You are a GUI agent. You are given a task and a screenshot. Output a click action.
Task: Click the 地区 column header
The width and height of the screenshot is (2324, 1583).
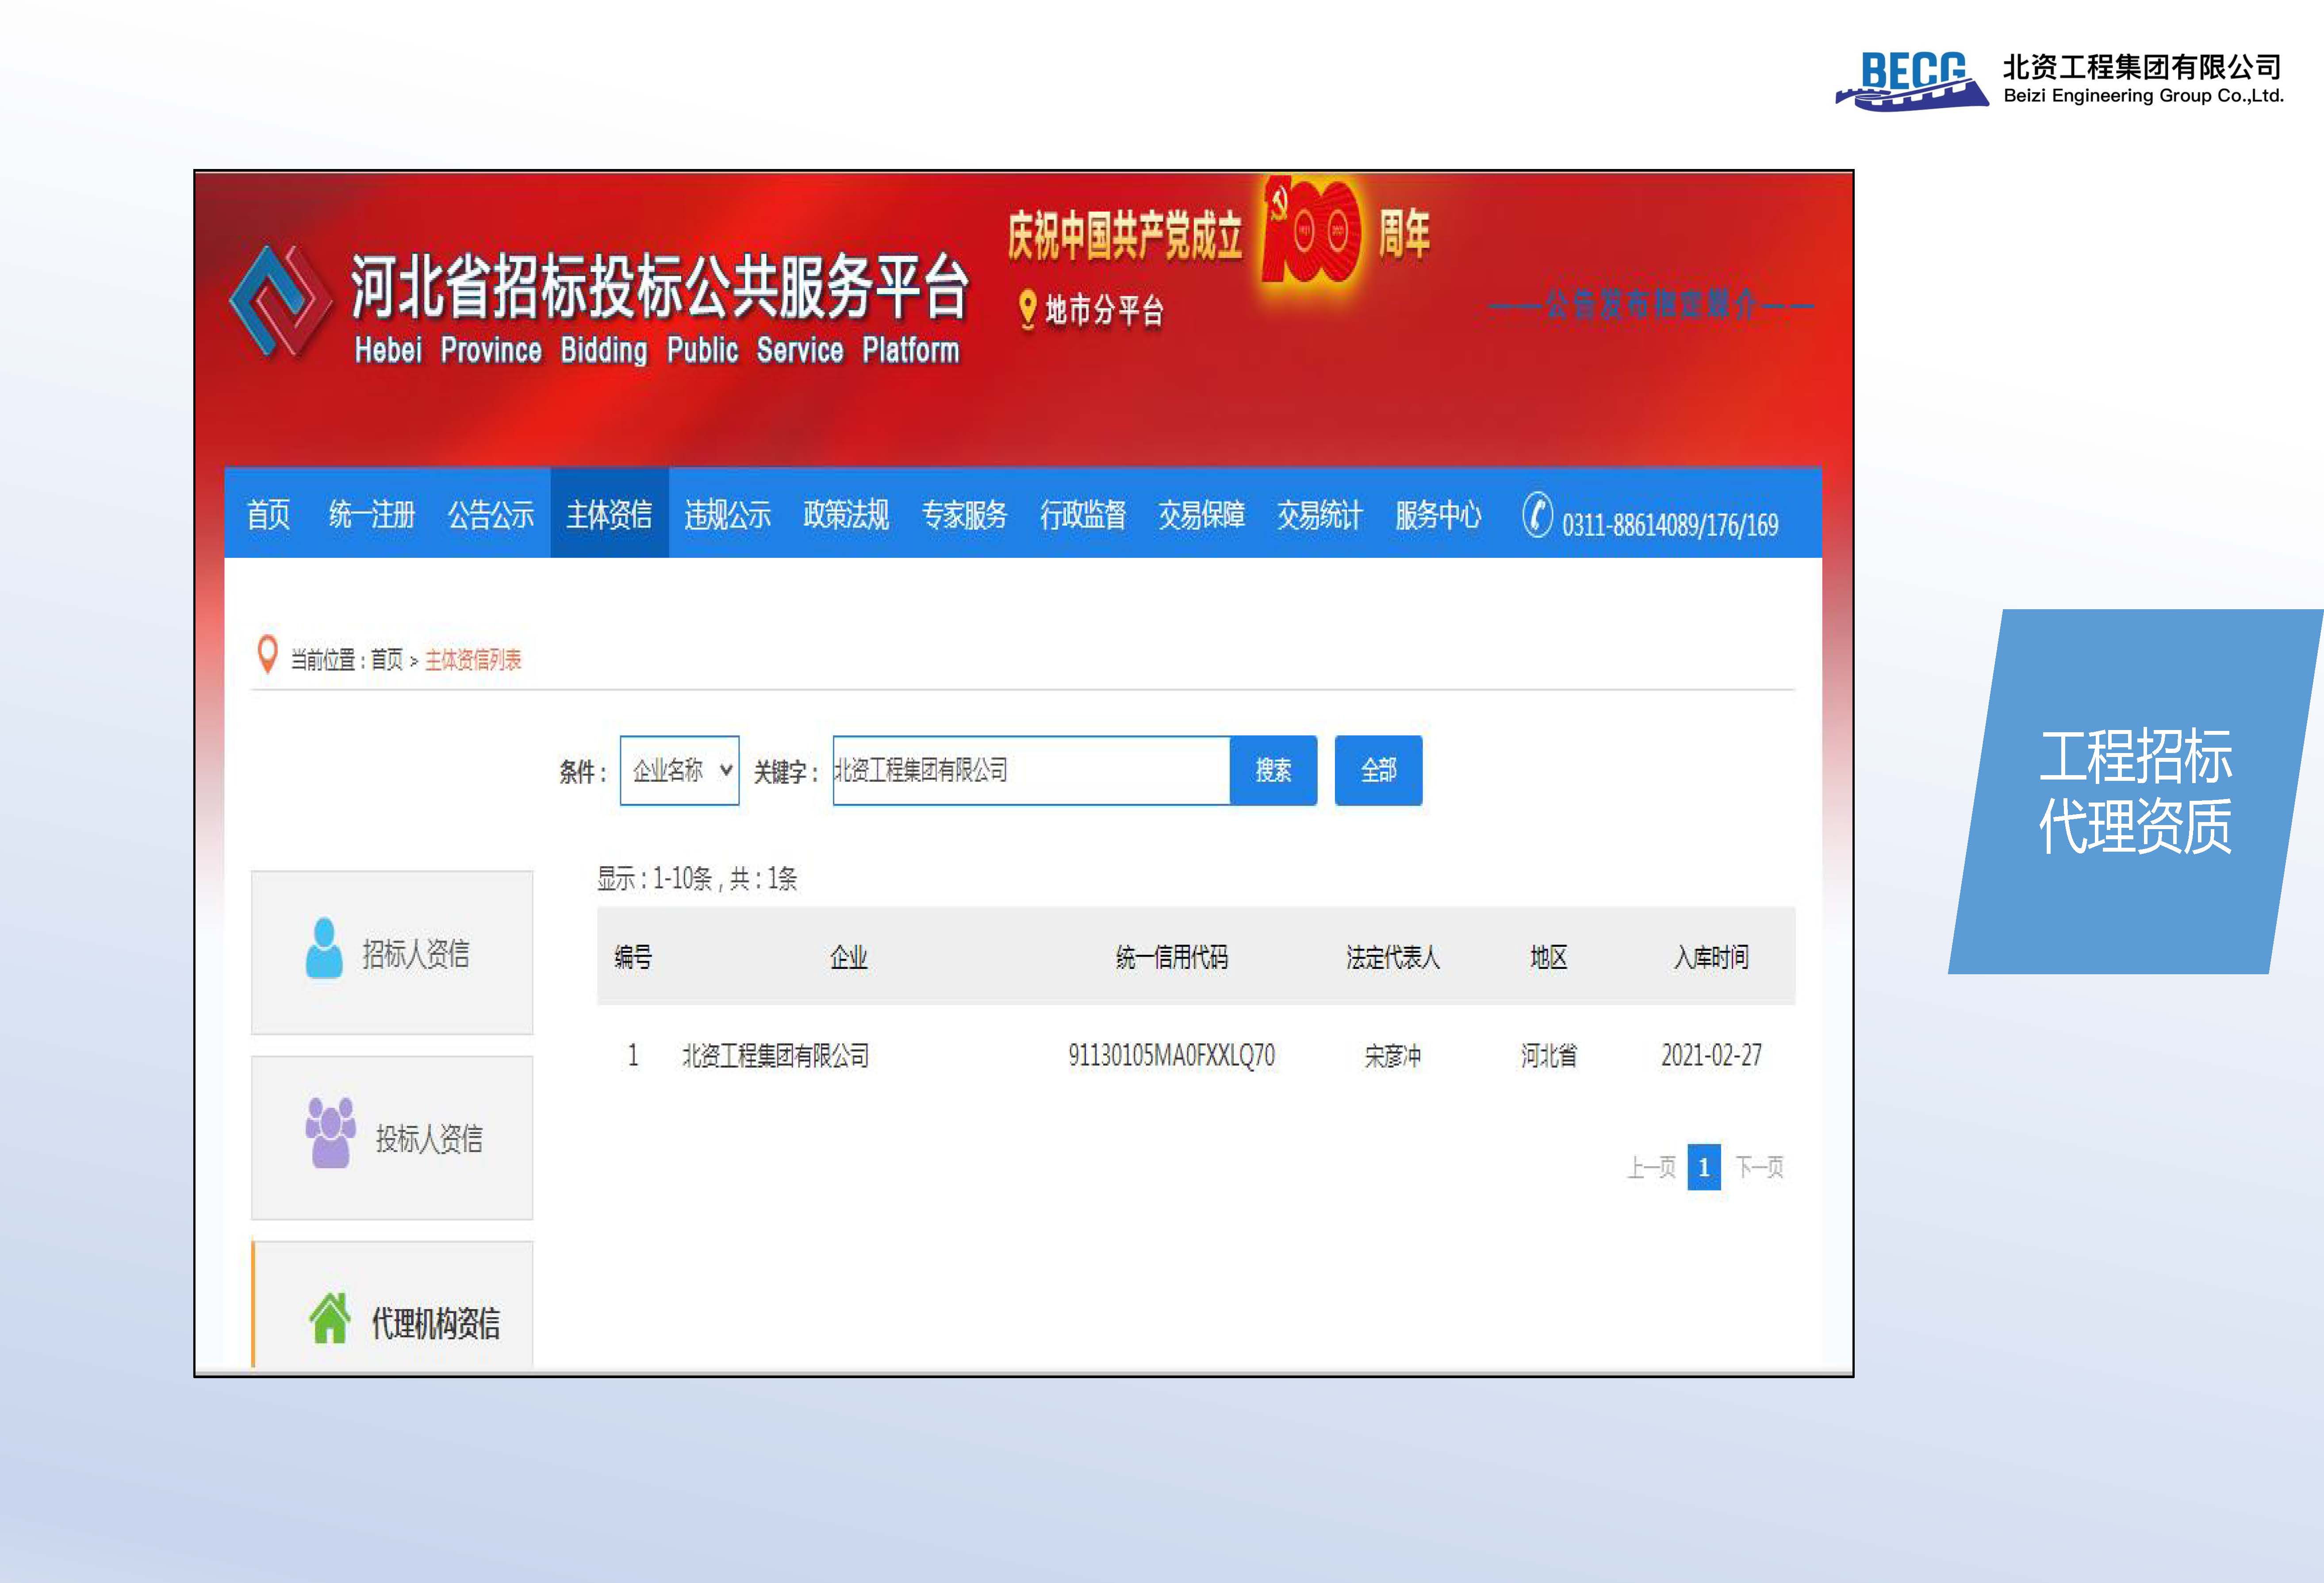click(x=1548, y=958)
